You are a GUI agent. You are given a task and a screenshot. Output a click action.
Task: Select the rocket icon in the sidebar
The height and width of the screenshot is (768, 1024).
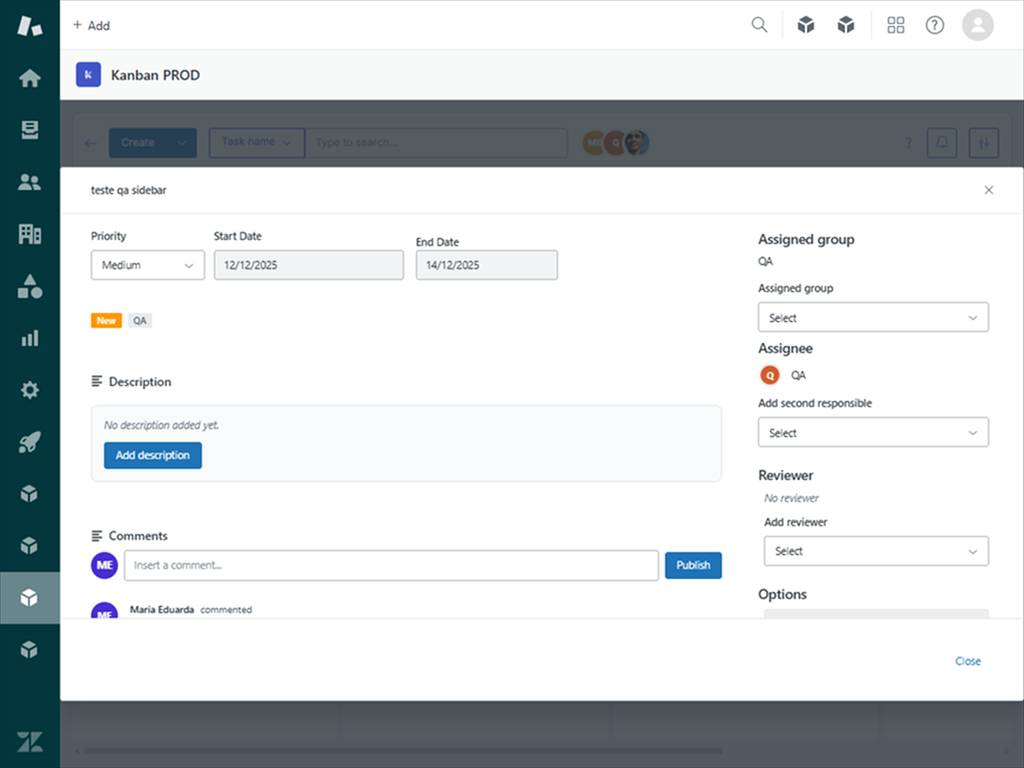pyautogui.click(x=29, y=440)
